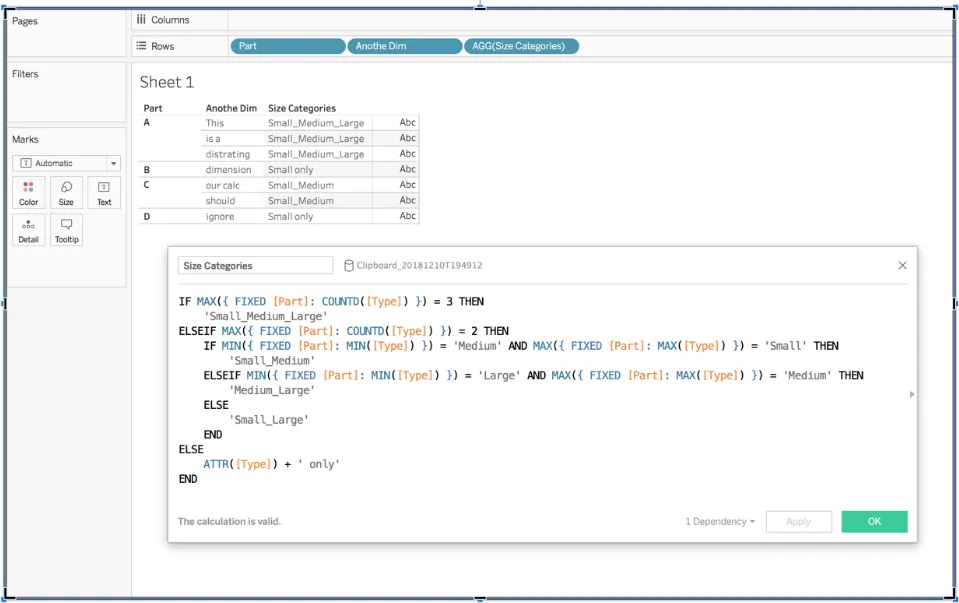Click the clipboard icon beside Clipboard_20181210T194912

348,265
